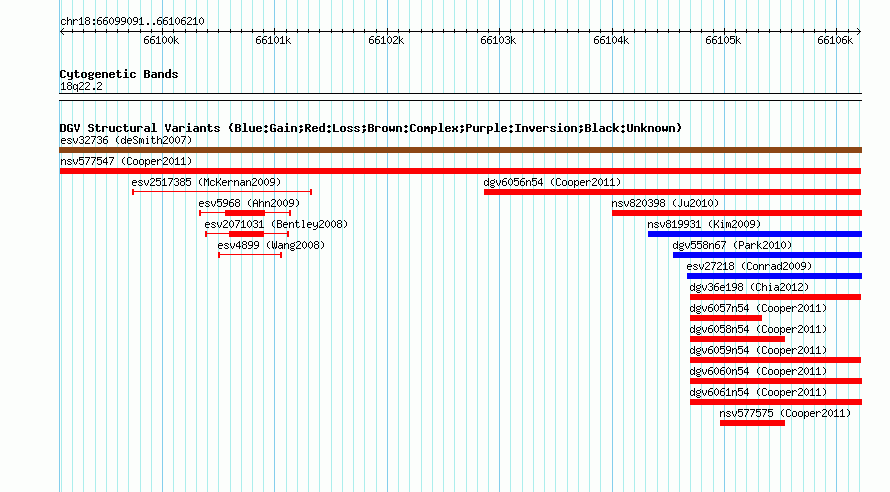Select the dgv558n67 blue gain bar
890x492 pixels.
tap(767, 255)
